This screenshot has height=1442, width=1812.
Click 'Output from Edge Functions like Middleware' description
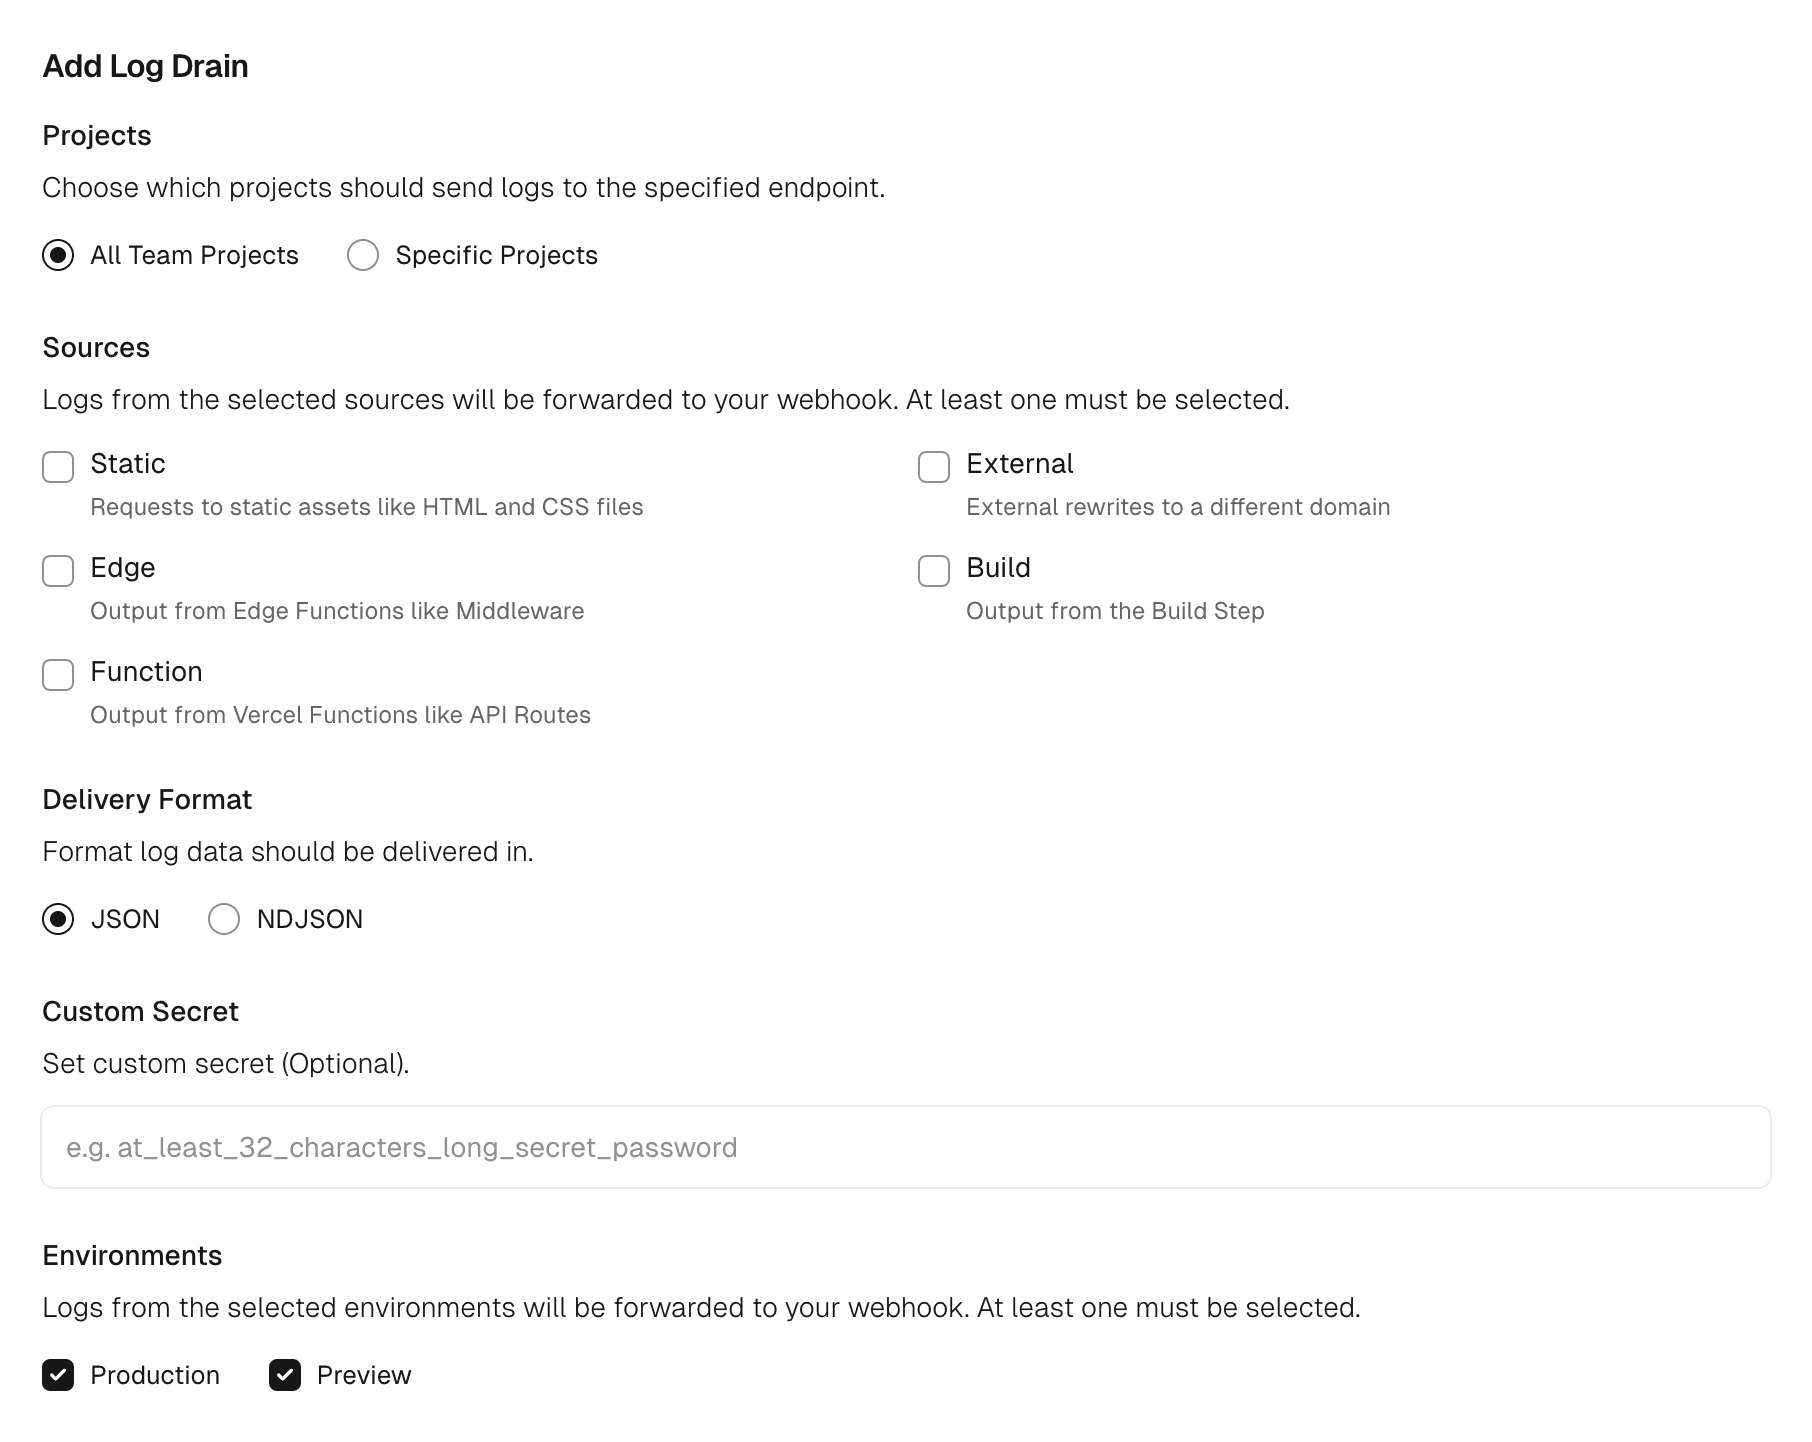pyautogui.click(x=337, y=611)
